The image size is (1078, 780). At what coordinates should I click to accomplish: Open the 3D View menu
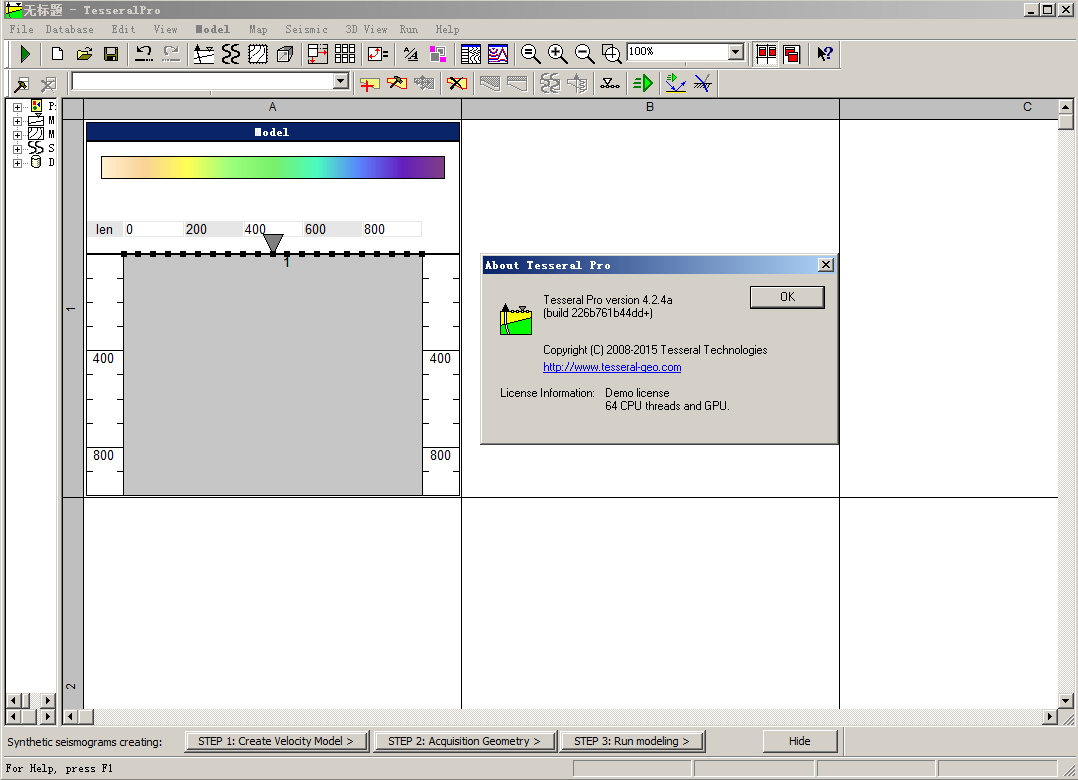point(366,30)
